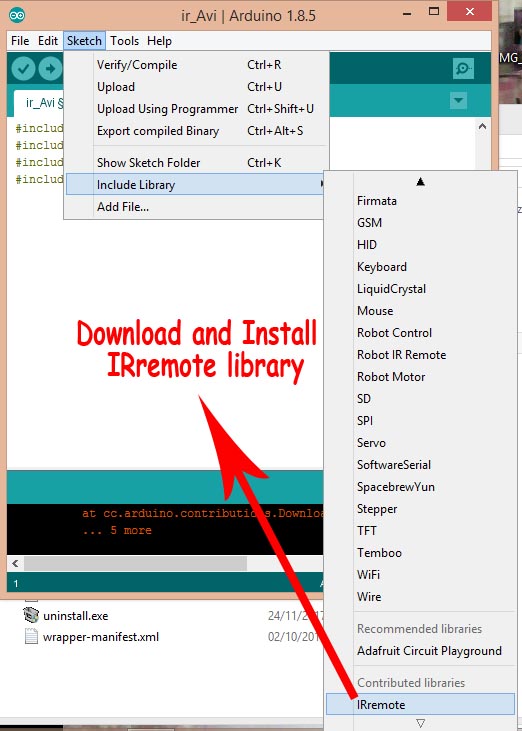The height and width of the screenshot is (731, 522).
Task: Click the wrapper-manifest.xml file icon
Action: point(31,636)
